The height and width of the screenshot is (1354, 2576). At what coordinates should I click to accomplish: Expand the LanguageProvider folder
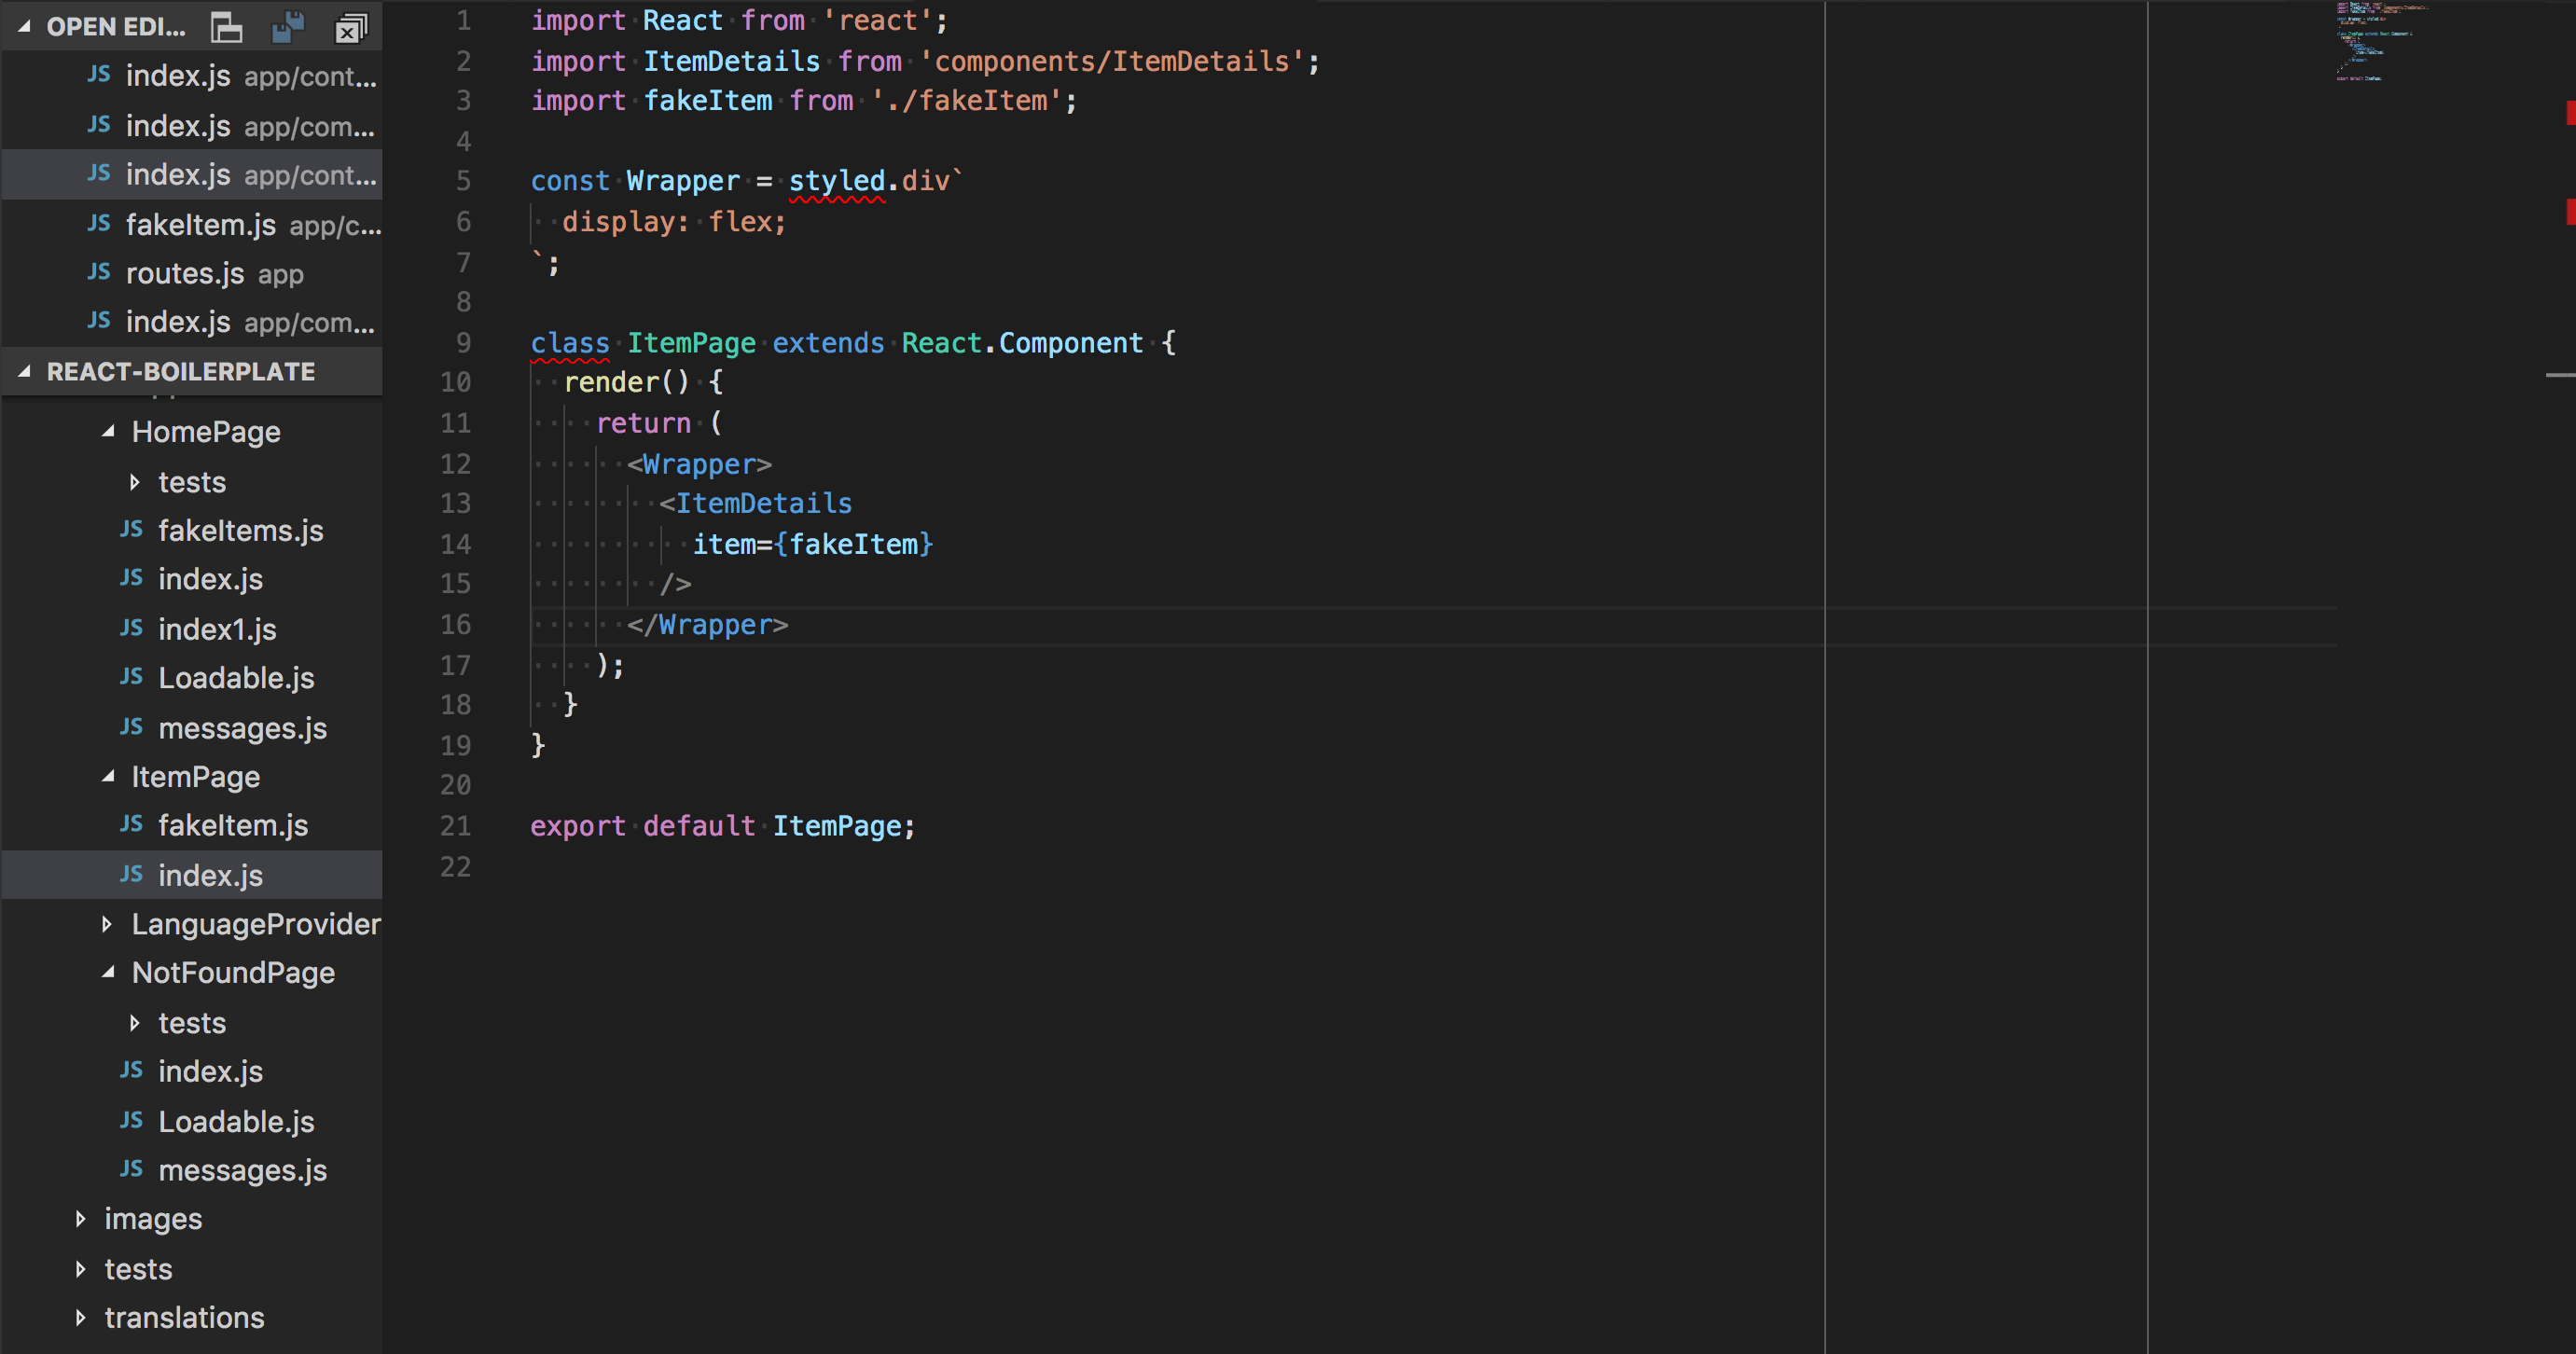tap(108, 923)
